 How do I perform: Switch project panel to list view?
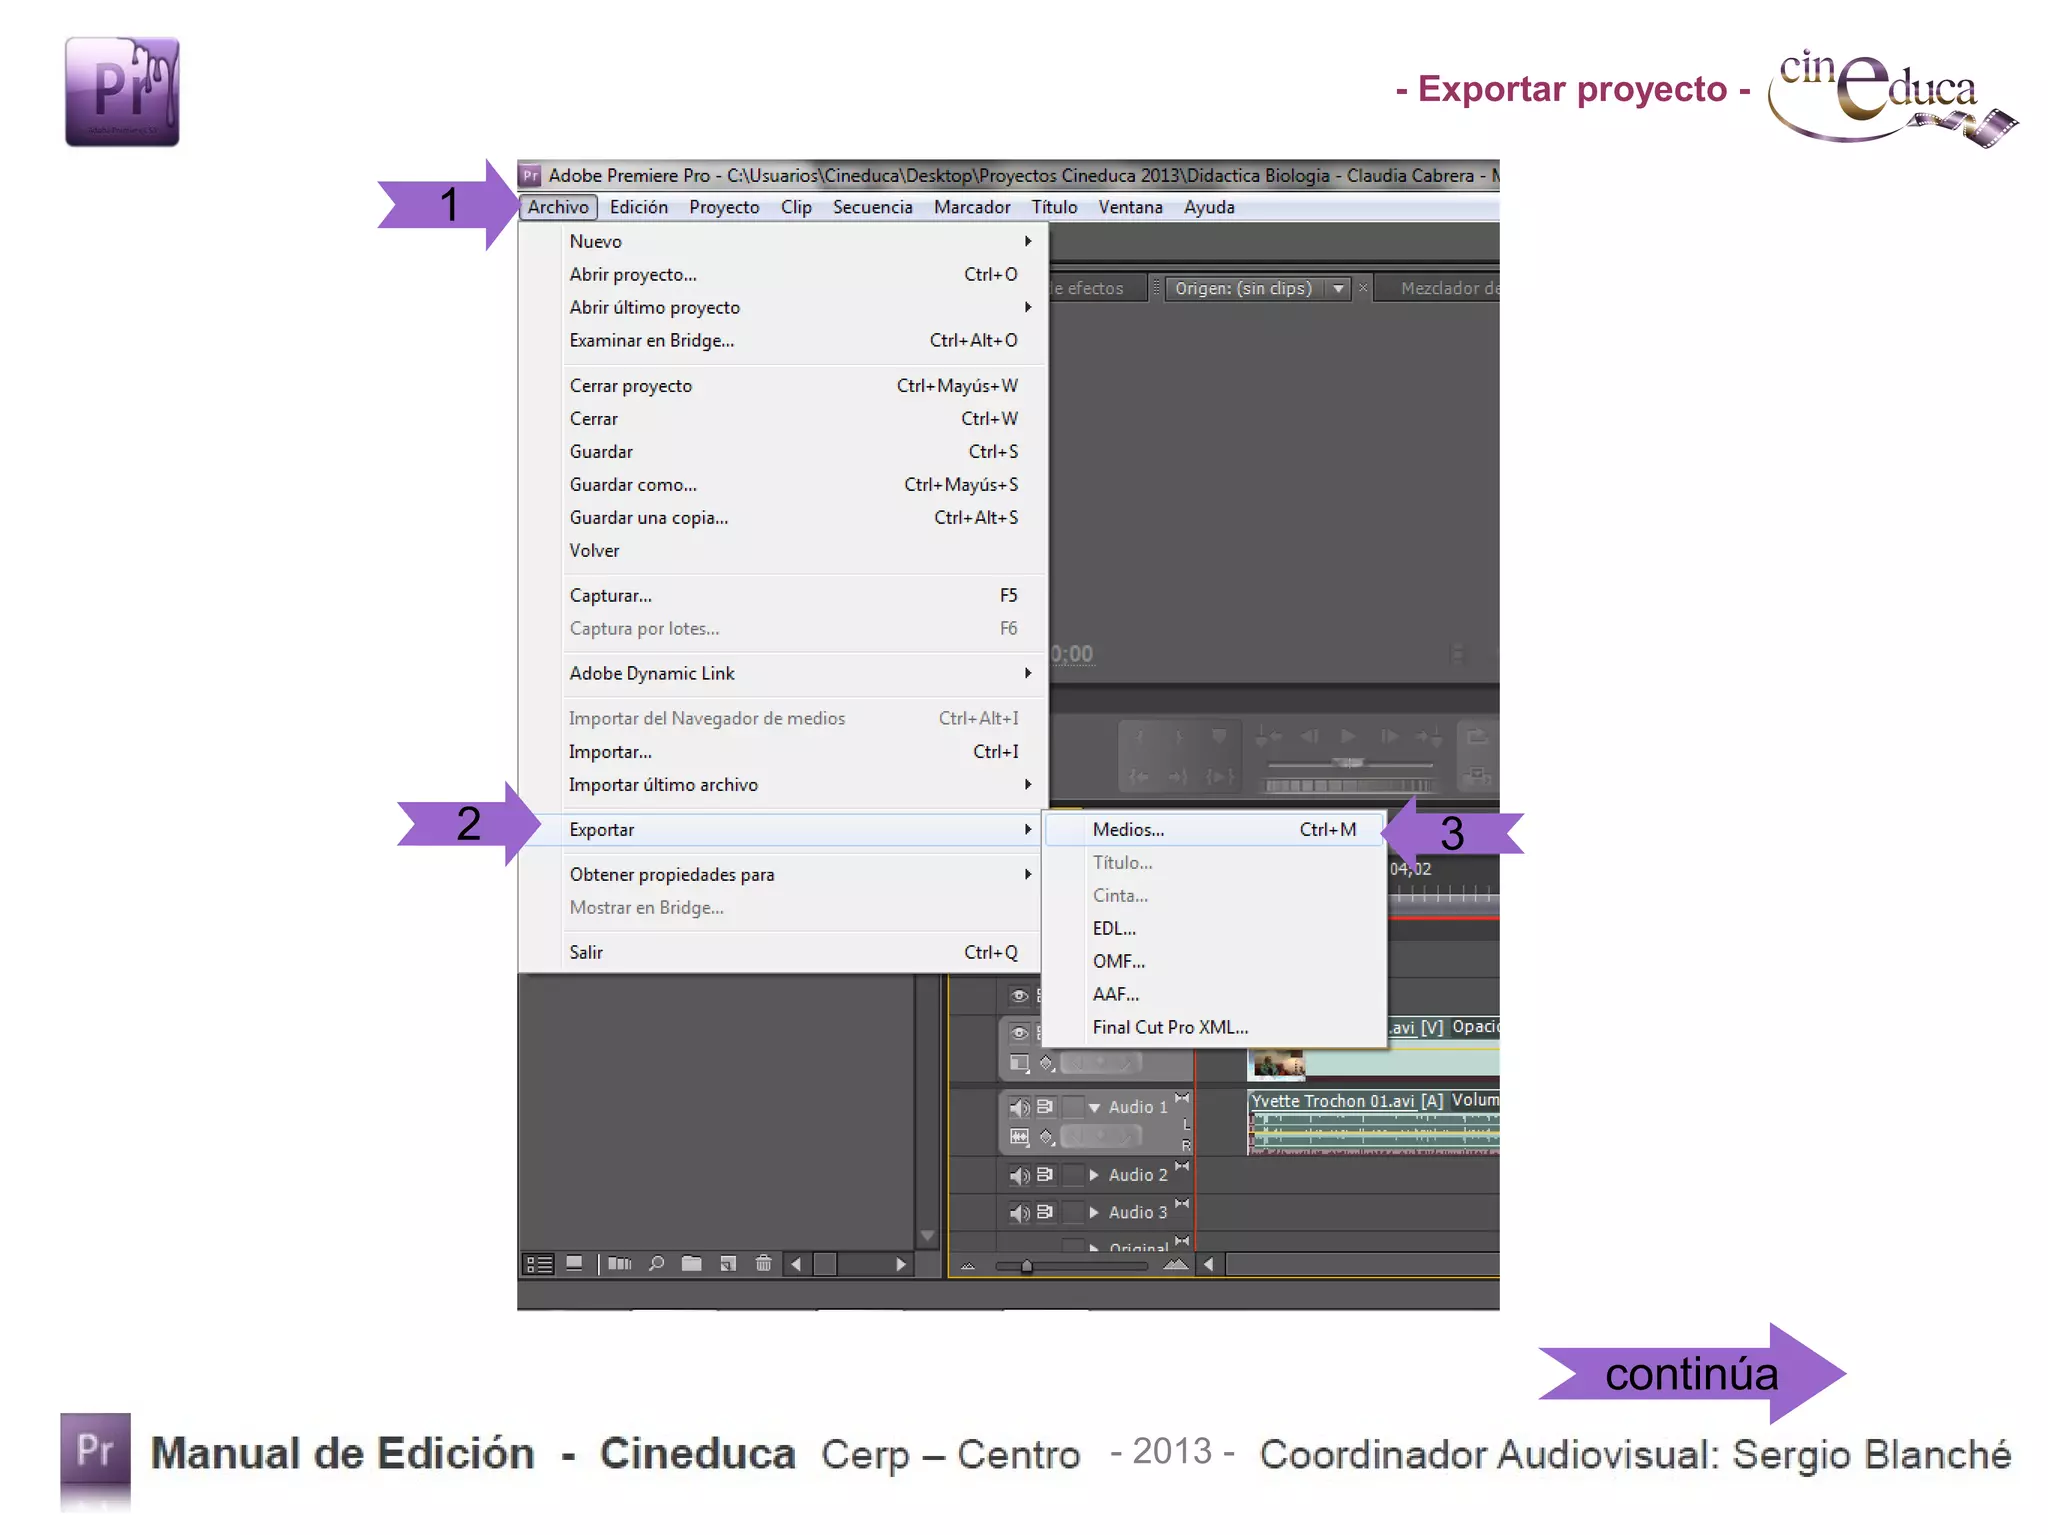click(x=539, y=1264)
